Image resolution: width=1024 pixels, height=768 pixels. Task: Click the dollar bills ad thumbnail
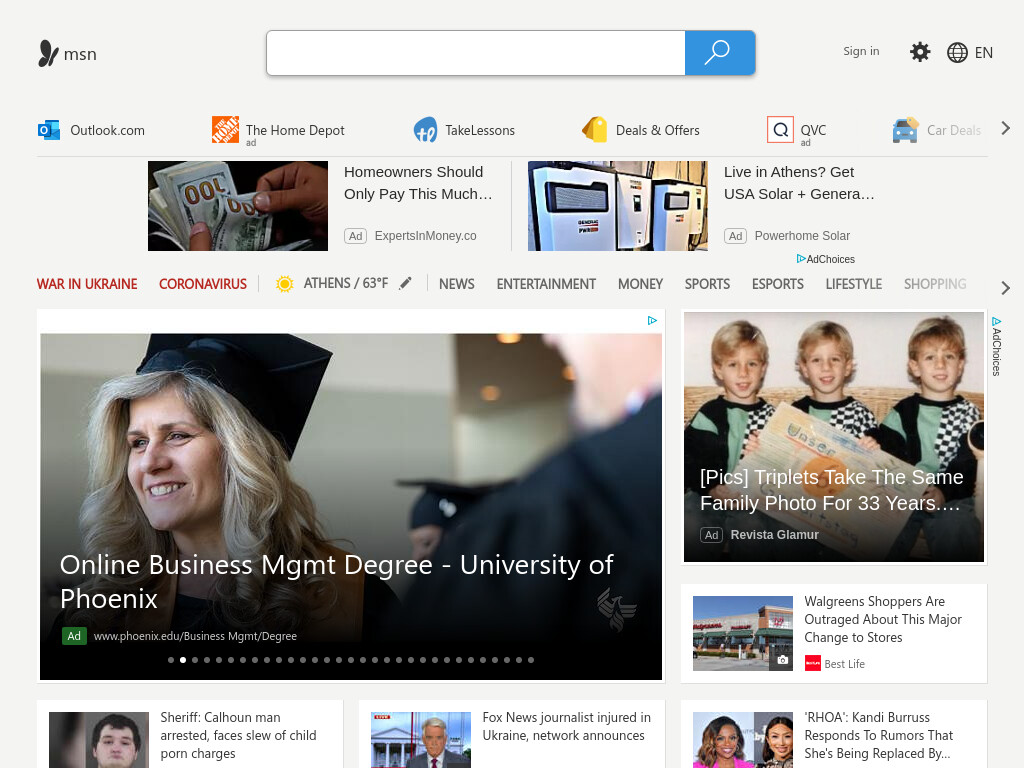(x=238, y=206)
